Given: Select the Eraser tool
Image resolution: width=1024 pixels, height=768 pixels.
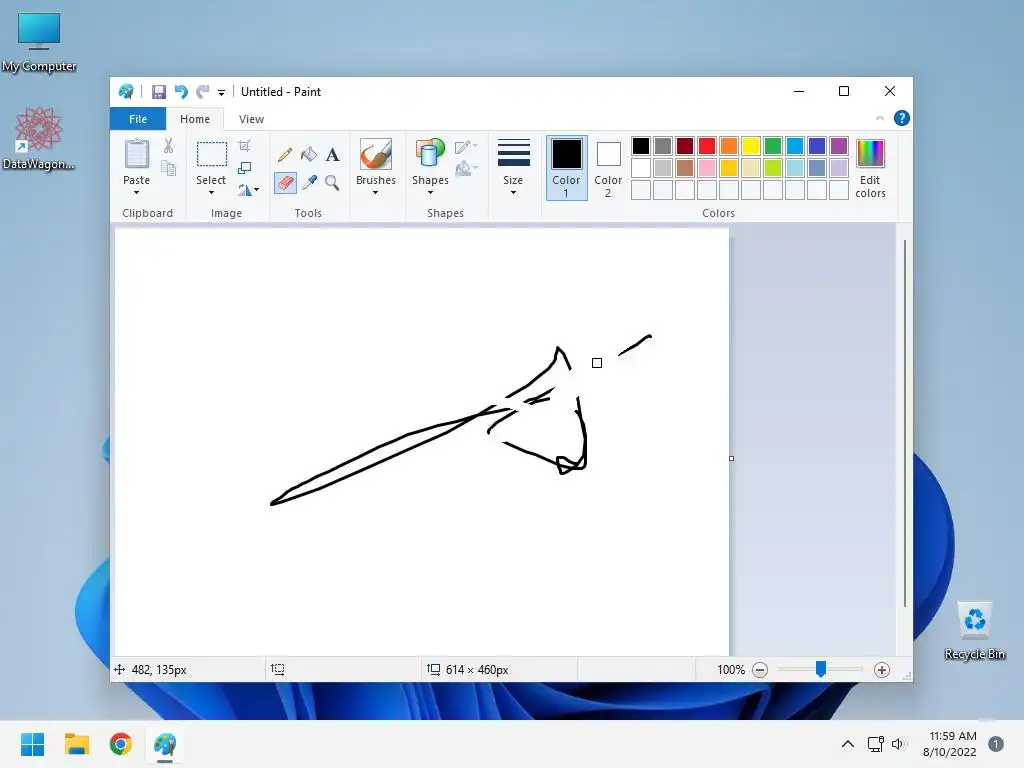Looking at the screenshot, I should 285,182.
